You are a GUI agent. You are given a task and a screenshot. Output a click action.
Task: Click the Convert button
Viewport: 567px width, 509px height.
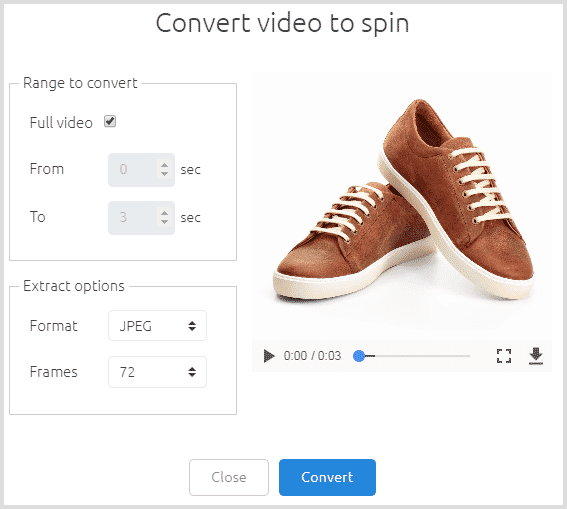[327, 477]
